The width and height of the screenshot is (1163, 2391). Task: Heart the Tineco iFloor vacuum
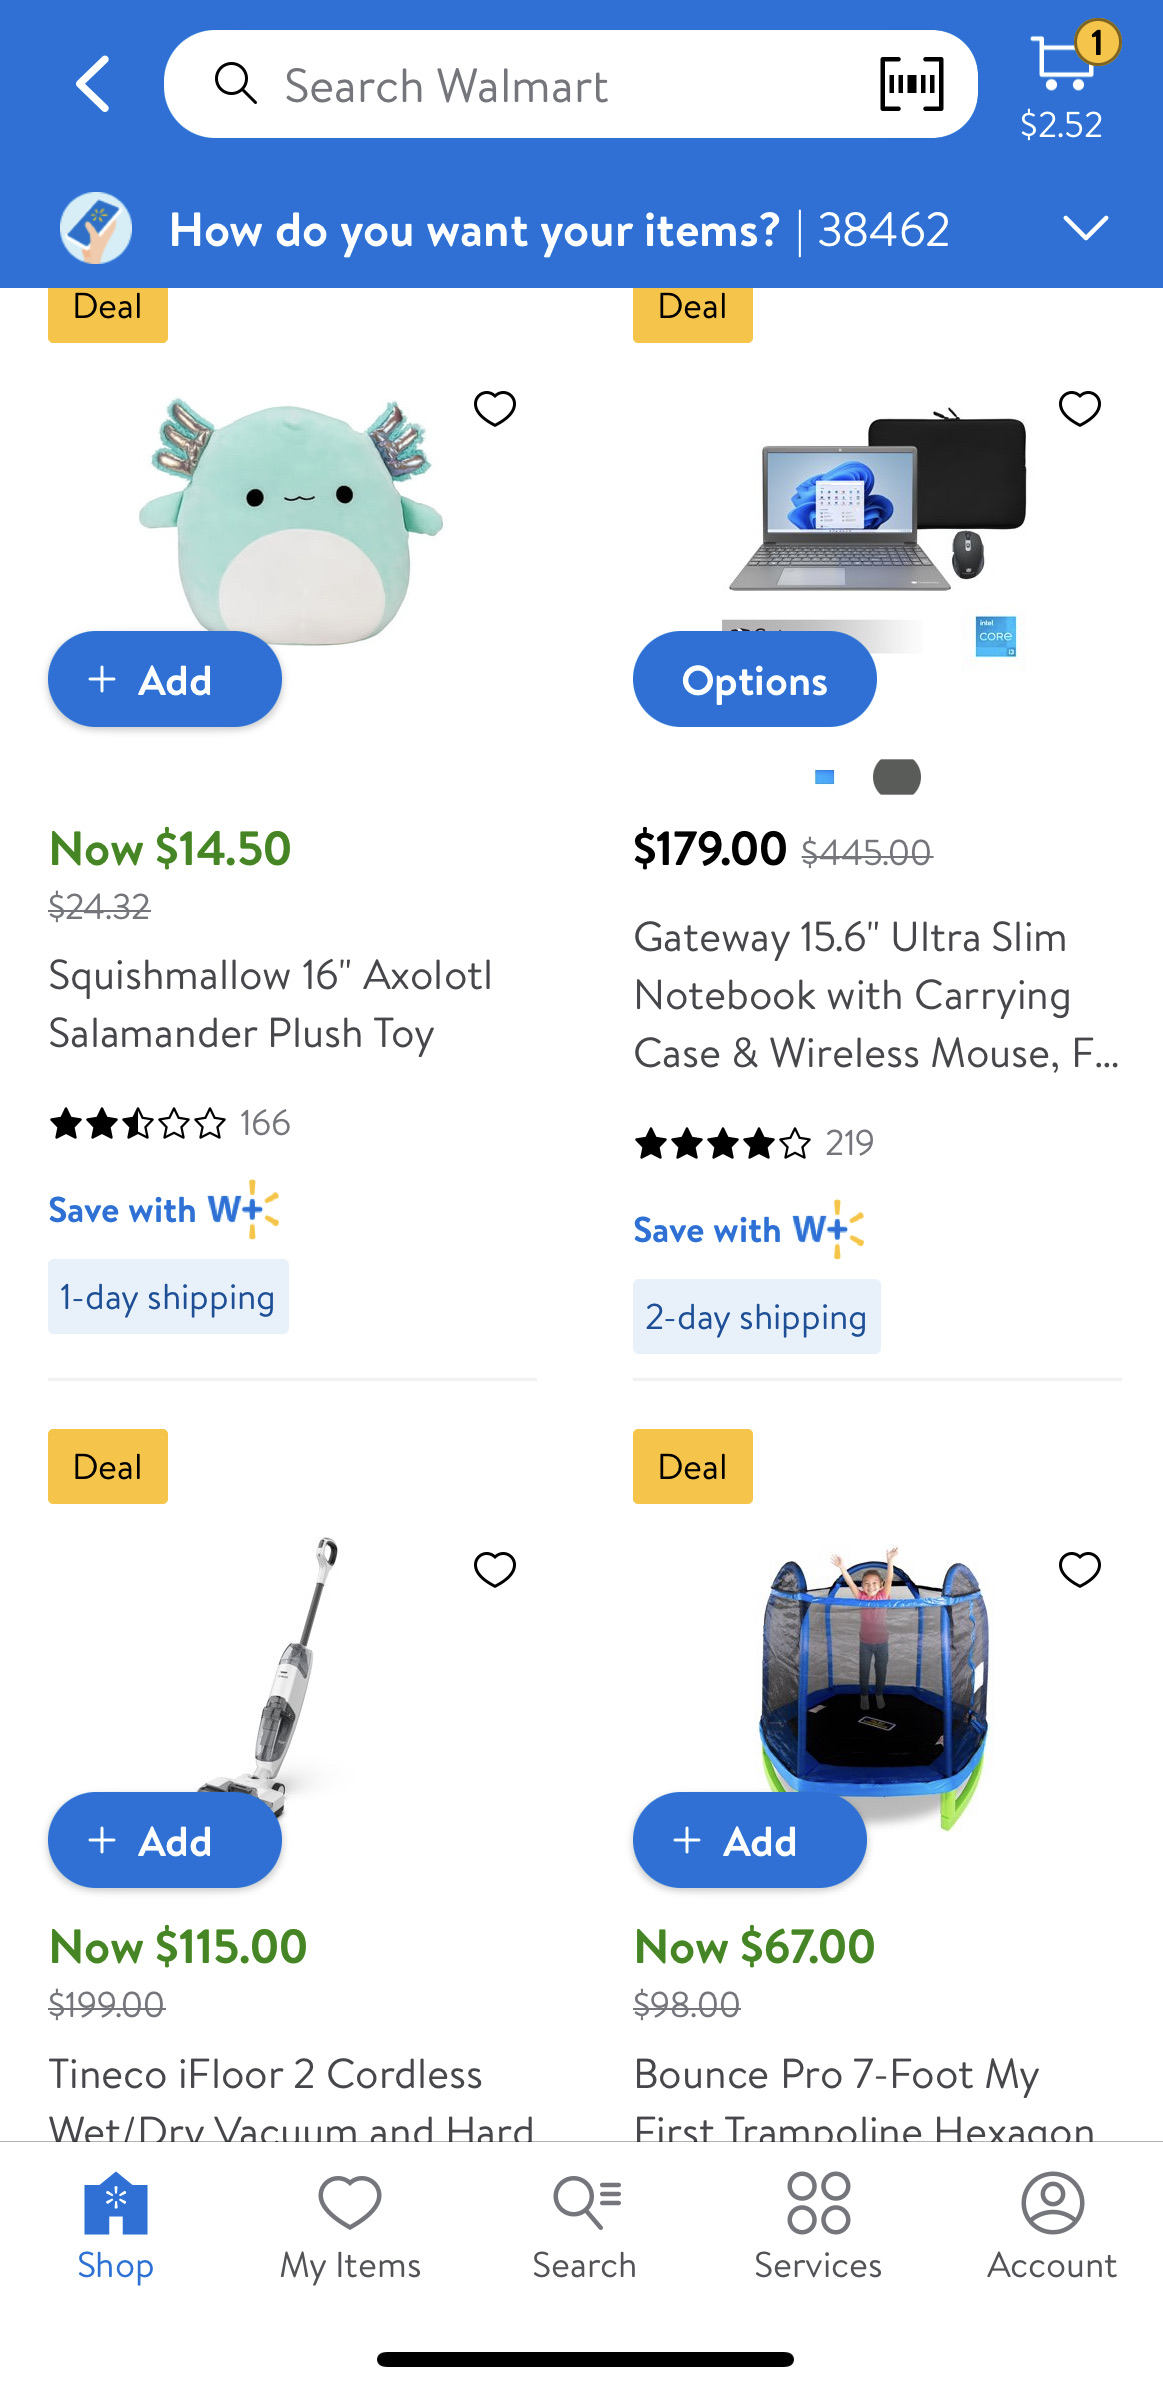point(495,1569)
